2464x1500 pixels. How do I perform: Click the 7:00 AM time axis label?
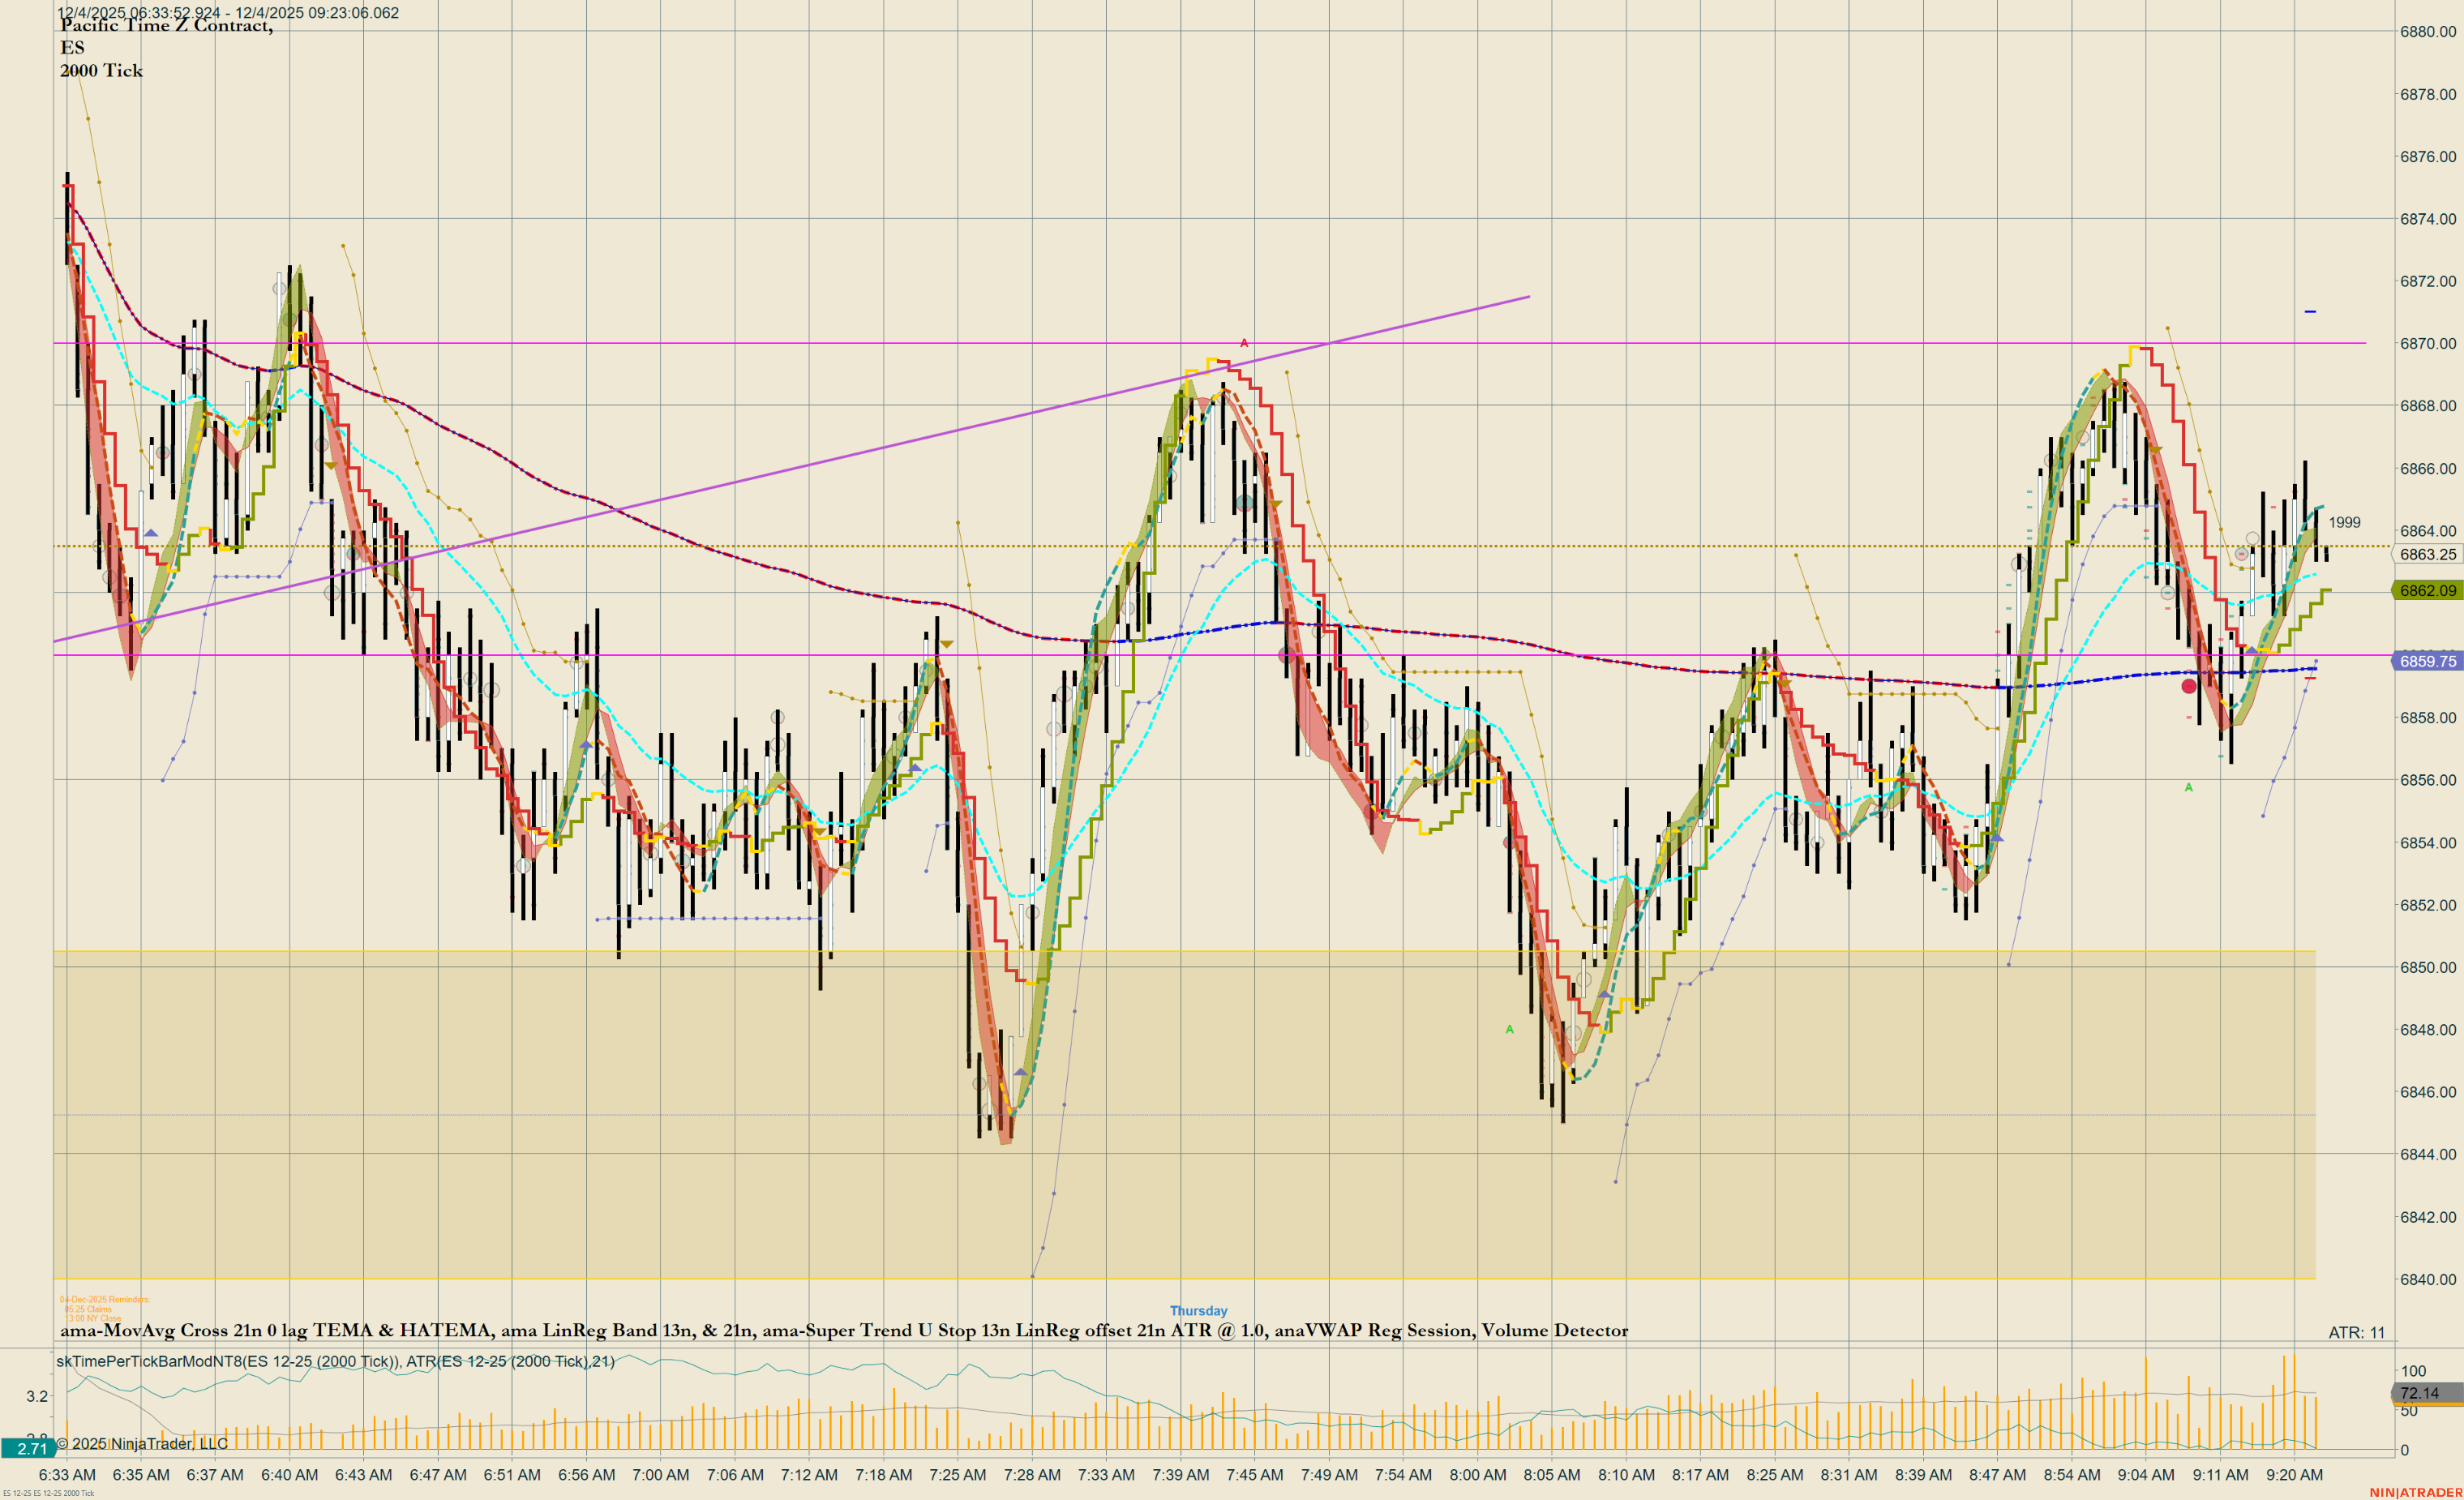coord(661,1475)
